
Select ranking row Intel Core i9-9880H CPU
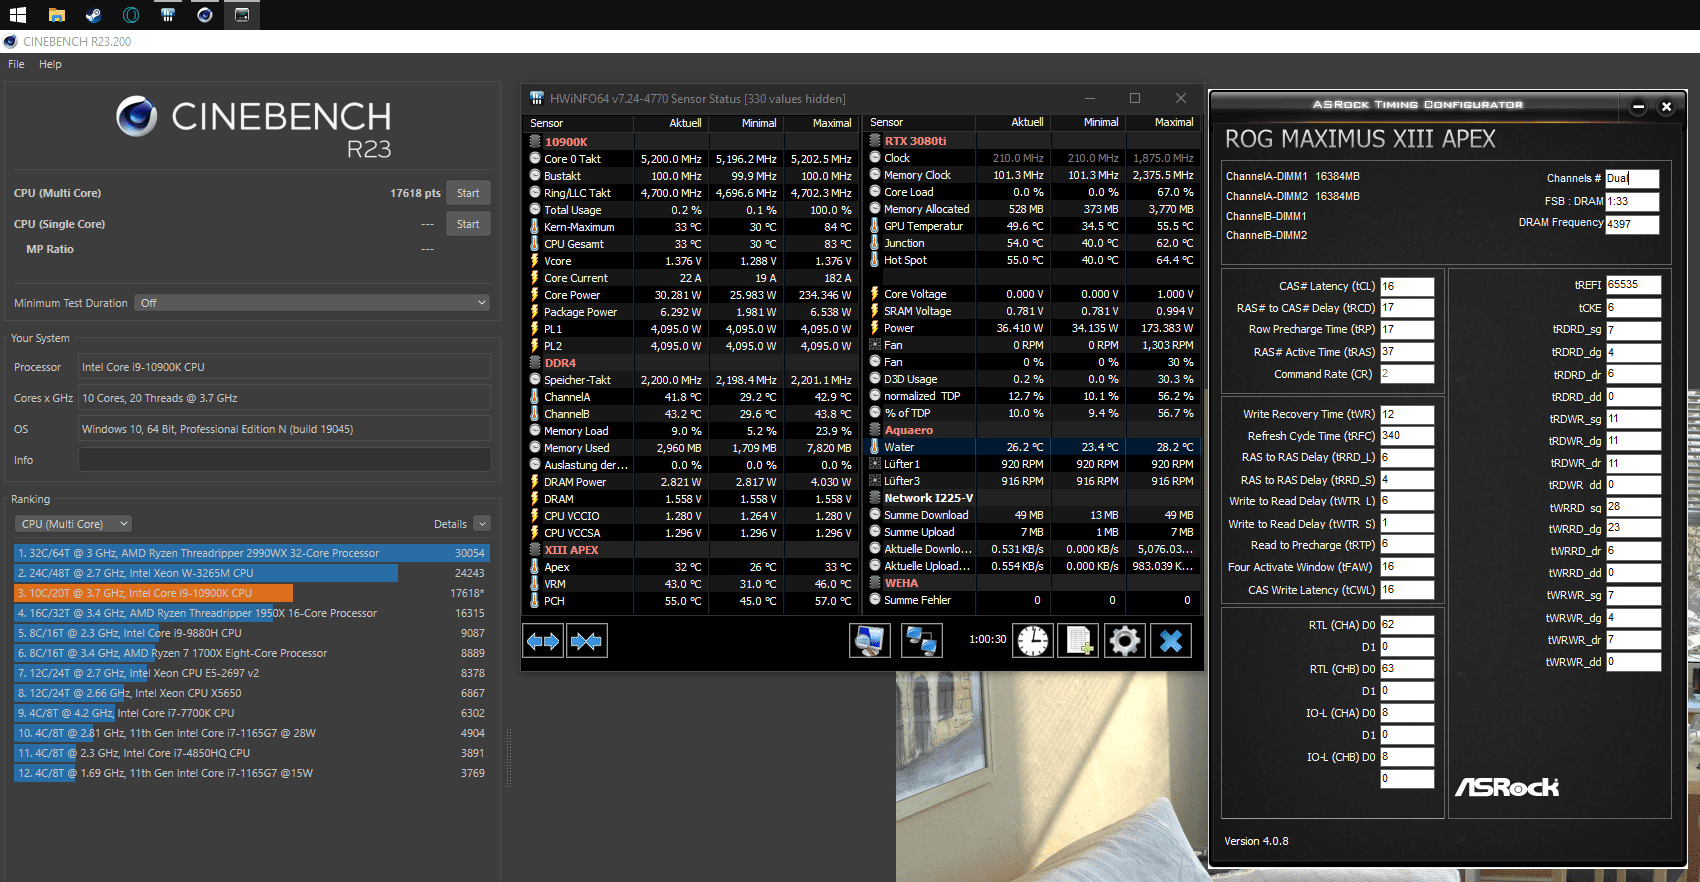tap(251, 633)
